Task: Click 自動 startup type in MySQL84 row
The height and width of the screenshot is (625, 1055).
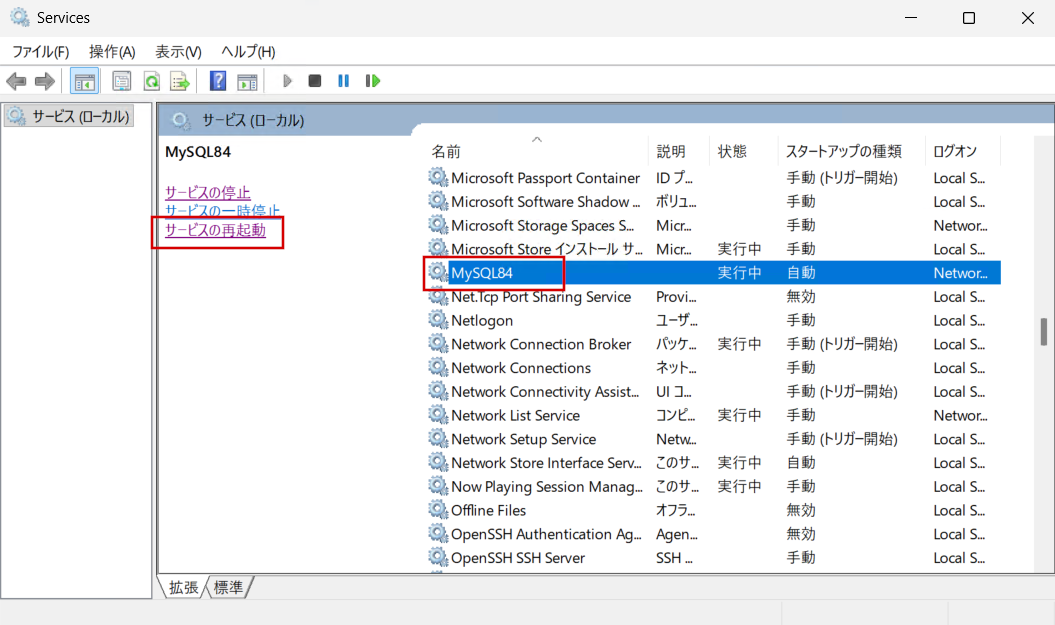Action: pos(801,272)
